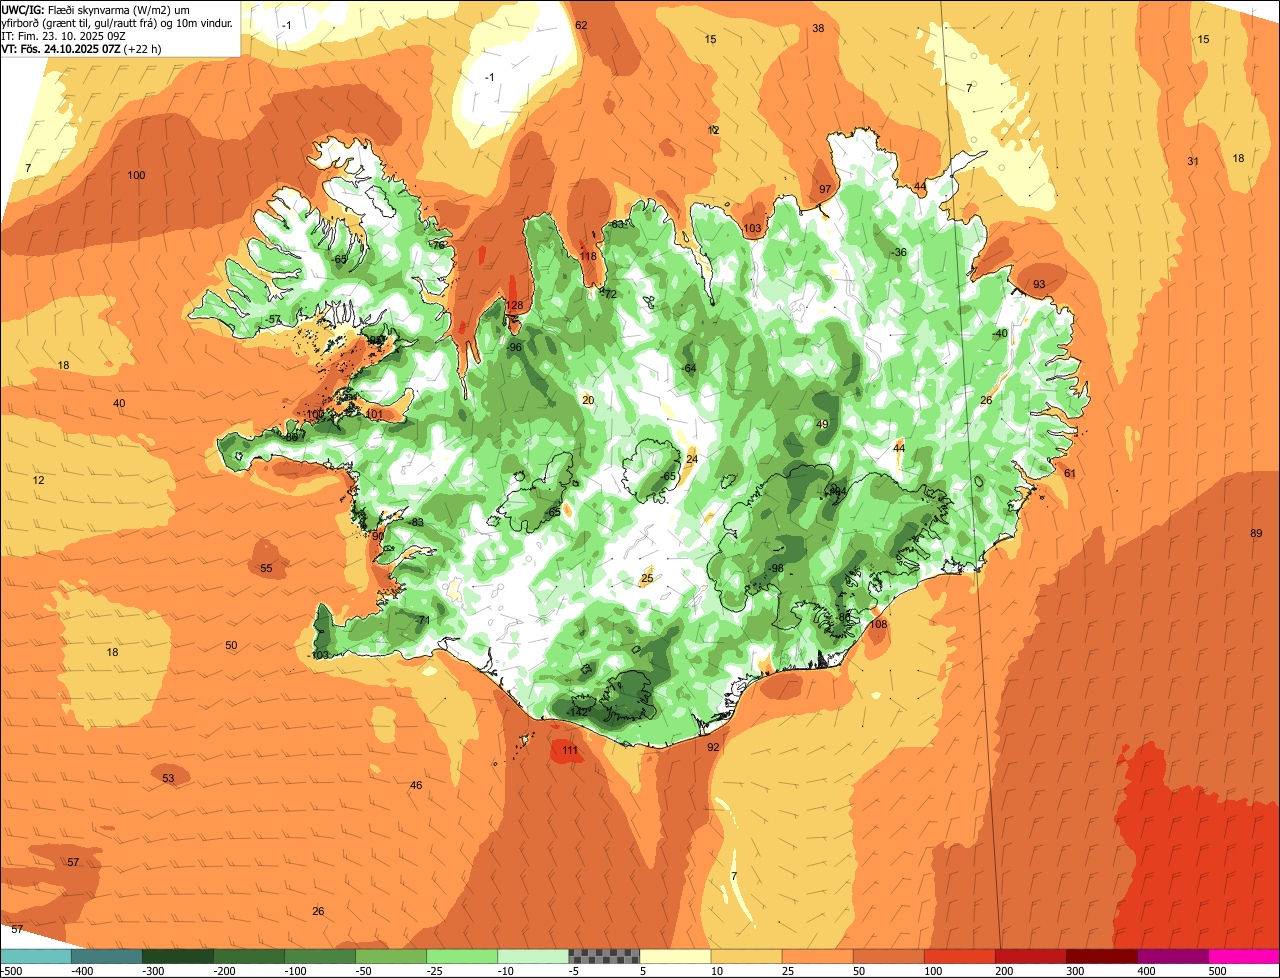The width and height of the screenshot is (1280, 978).
Task: Click the legend swatch between -400 and -300
Action: click(107, 955)
